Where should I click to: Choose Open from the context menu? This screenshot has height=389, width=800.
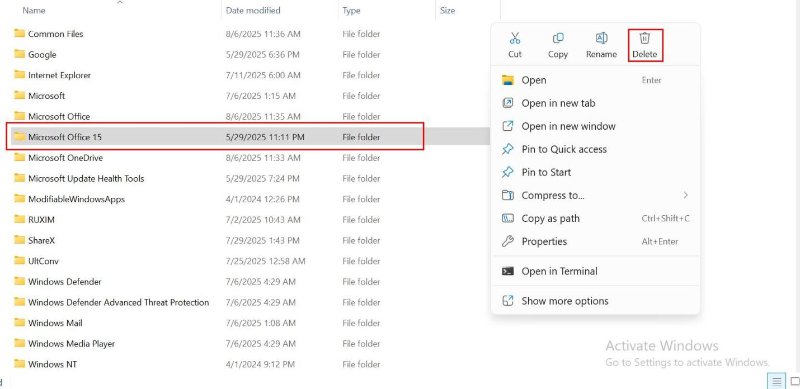pyautogui.click(x=595, y=80)
